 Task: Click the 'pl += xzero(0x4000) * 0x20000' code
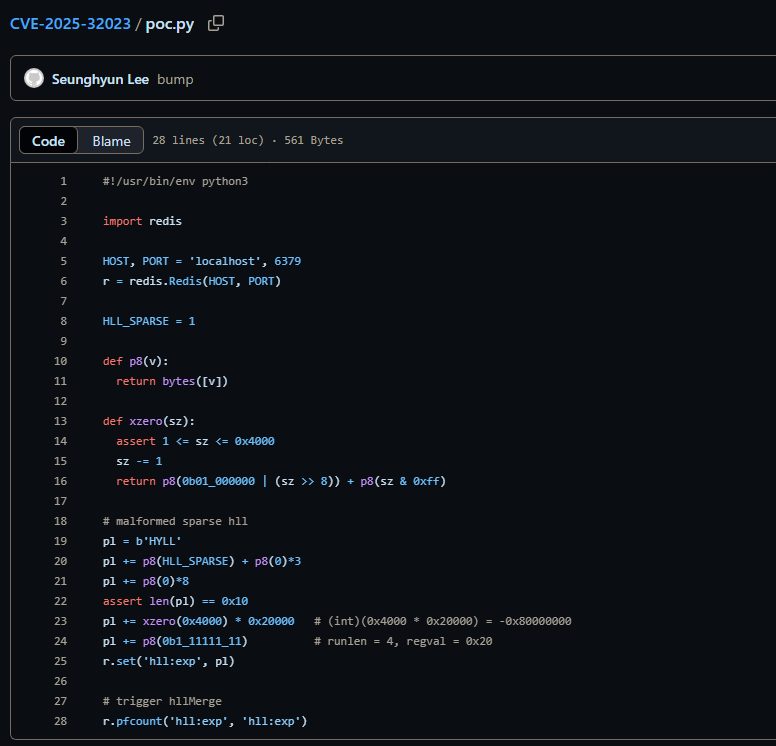(x=198, y=621)
